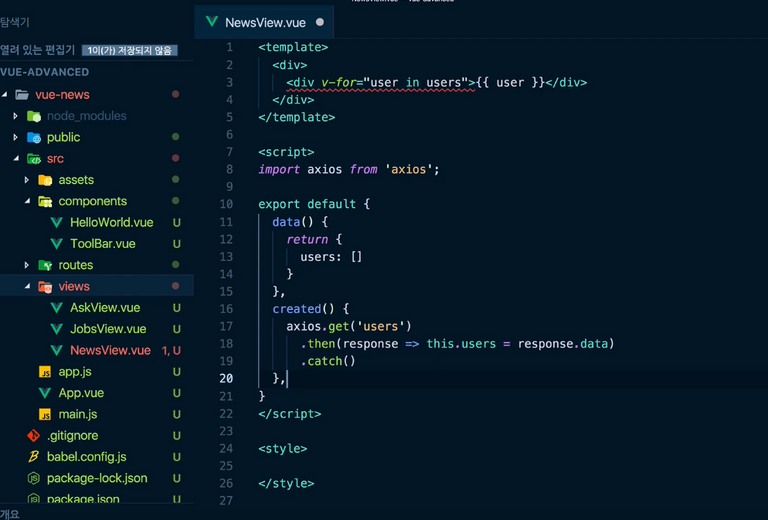Open app.js from the explorer
The image size is (768, 520).
click(75, 372)
